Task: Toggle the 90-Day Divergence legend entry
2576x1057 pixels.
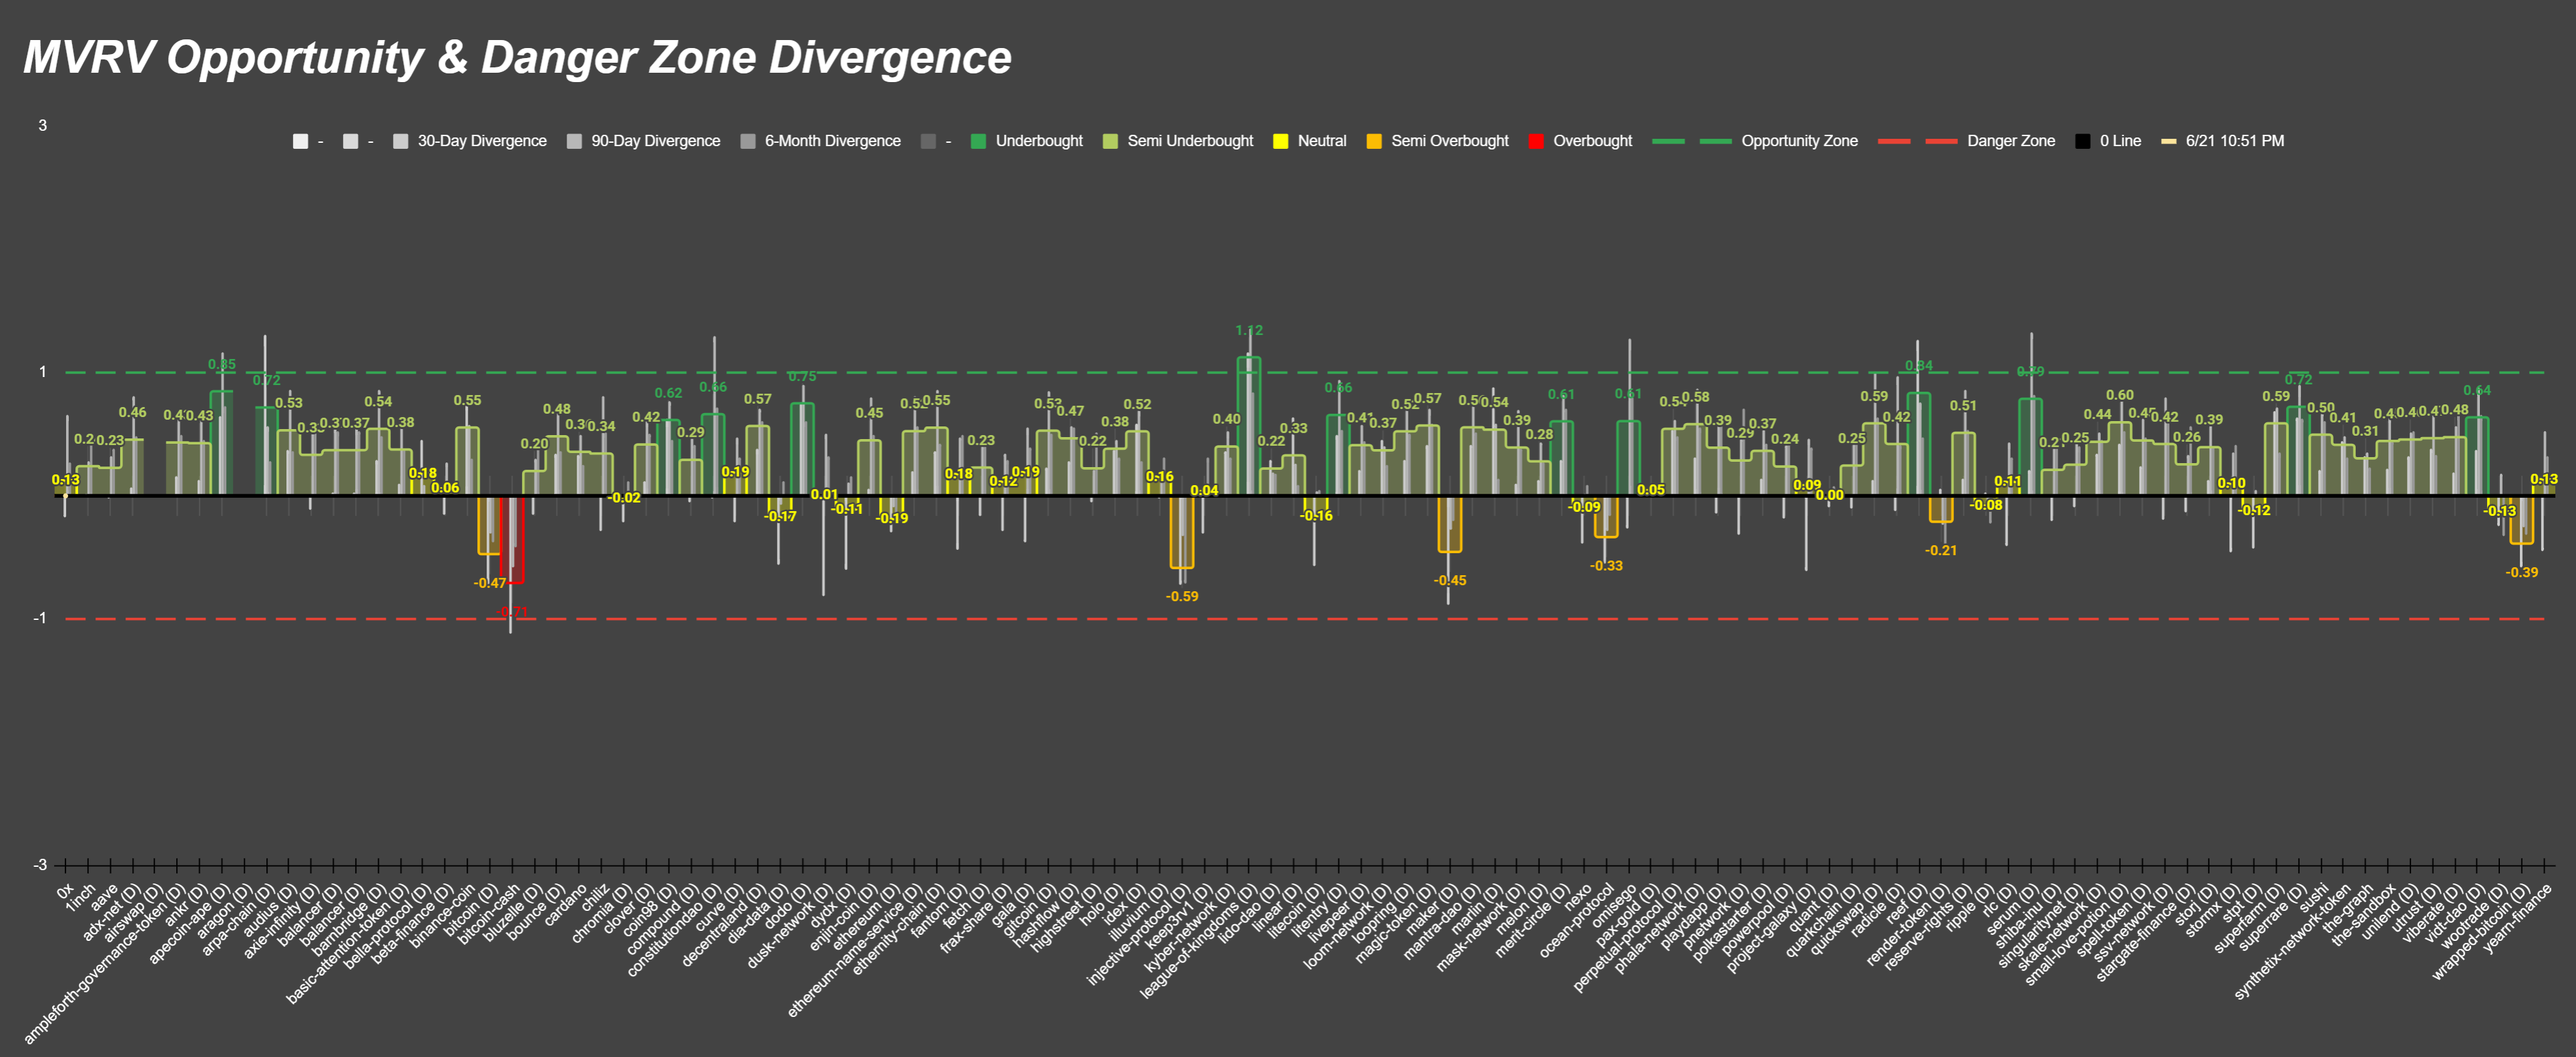Action: click(655, 141)
